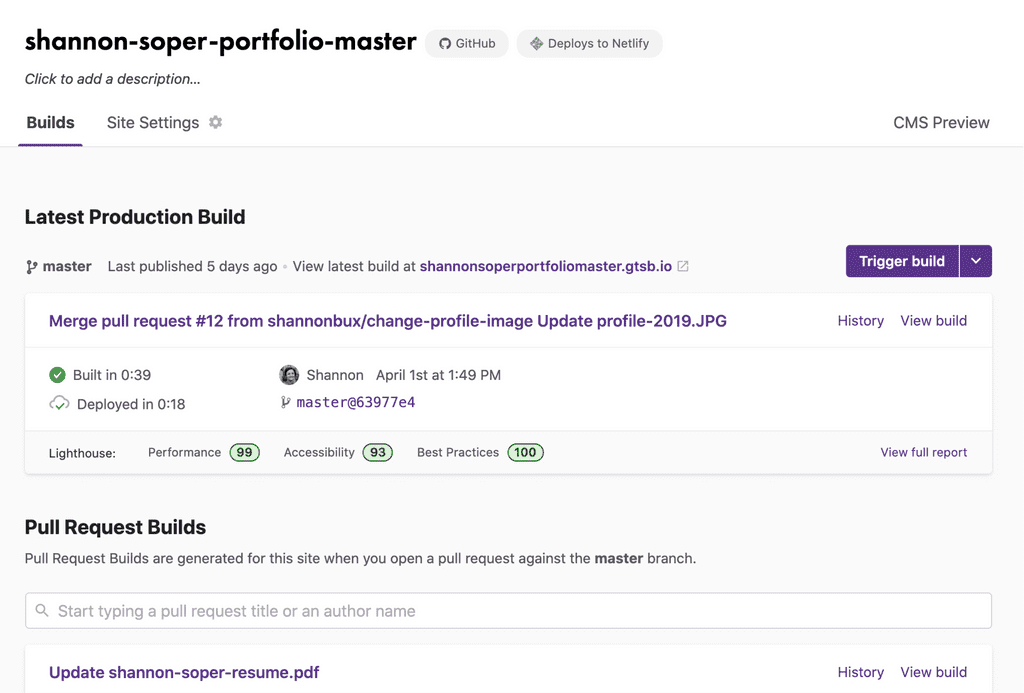The image size is (1024, 693).
Task: Click to add a description text
Action: (112, 79)
